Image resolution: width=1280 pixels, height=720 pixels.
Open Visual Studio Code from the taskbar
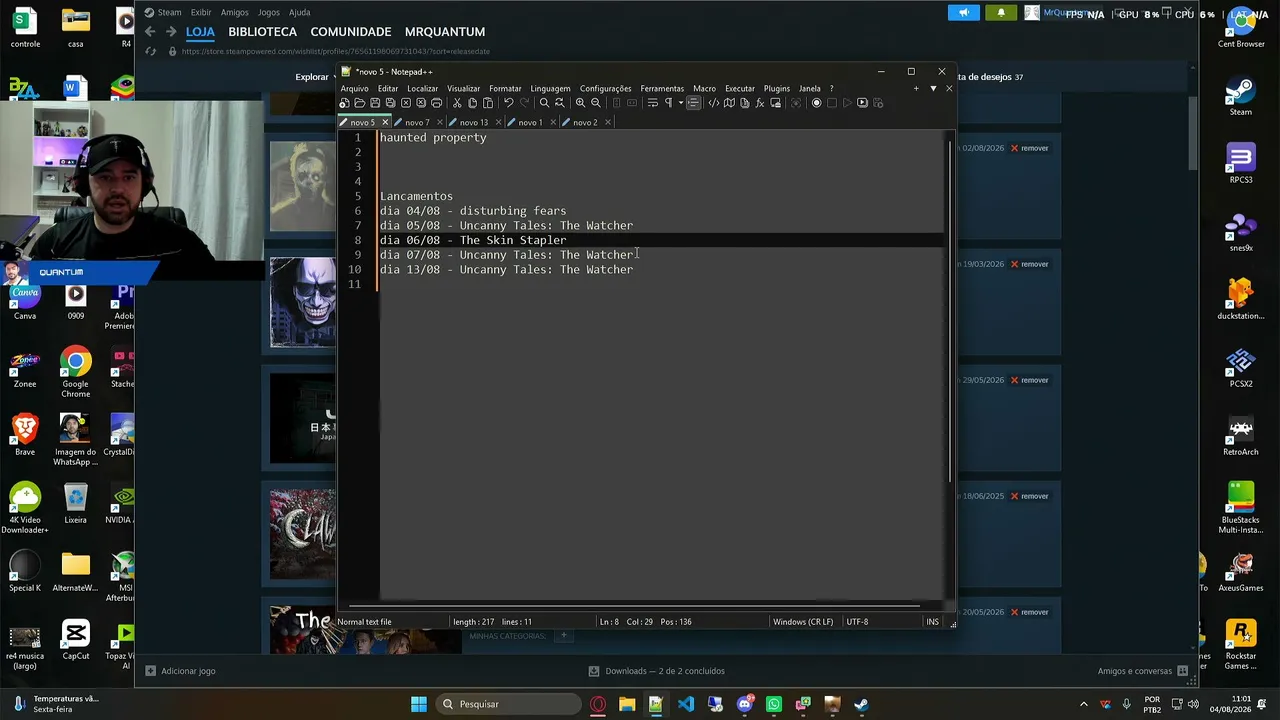pos(686,704)
